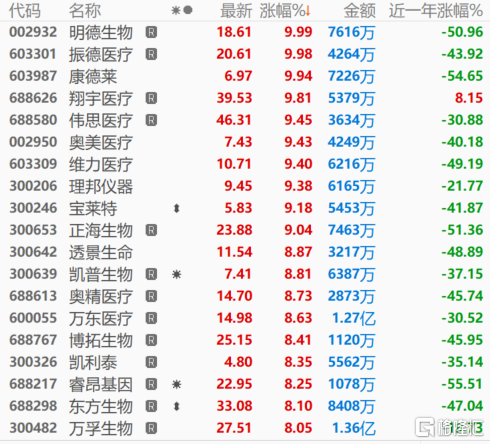This screenshot has height=444, width=490.
Task: Click the 代码 column header
Action: (25, 11)
